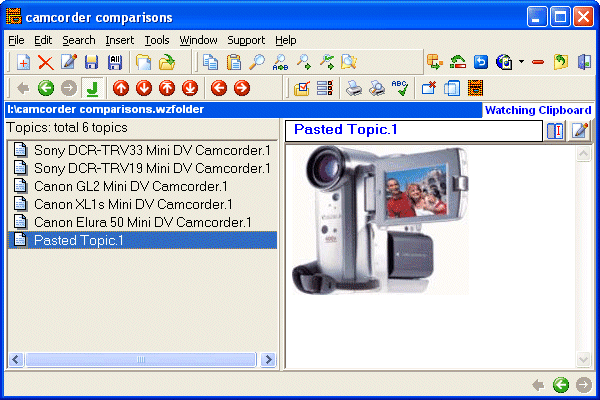Click the grey left-pointing history arrow in toolbar
600x400 pixels.
pos(23,88)
